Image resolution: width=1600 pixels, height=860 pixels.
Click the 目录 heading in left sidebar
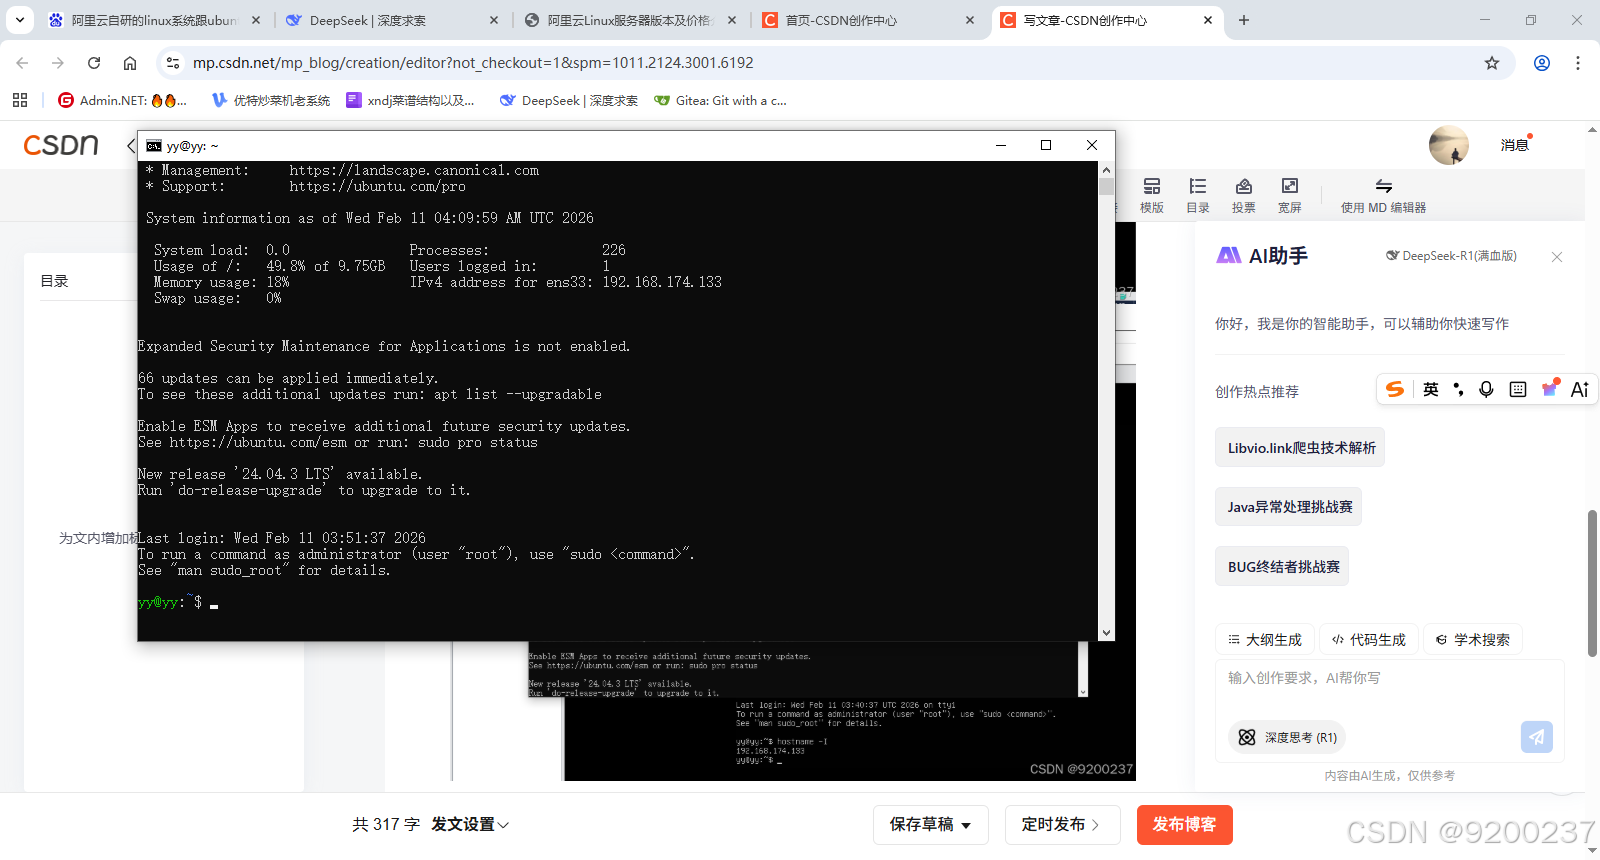point(54,281)
